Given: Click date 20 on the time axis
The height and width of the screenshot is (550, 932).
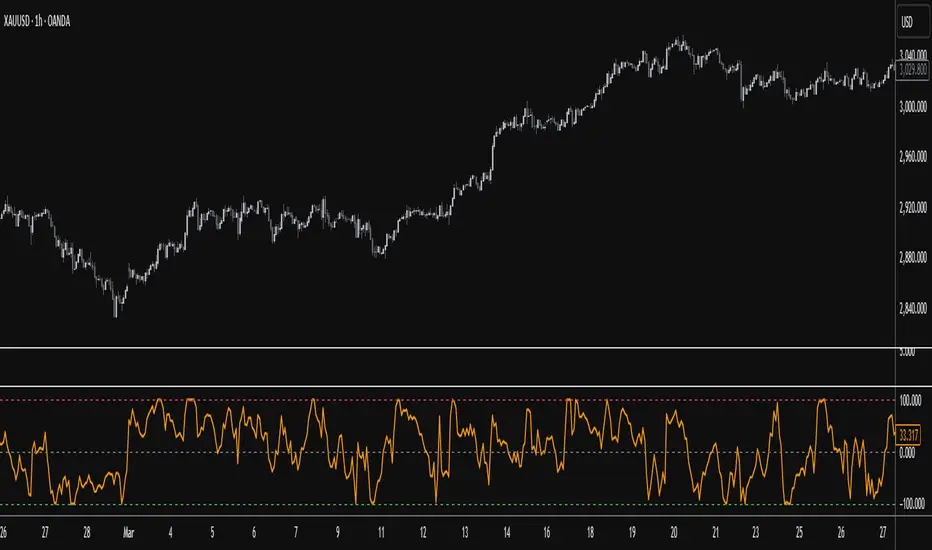Looking at the screenshot, I should pyautogui.click(x=673, y=533).
